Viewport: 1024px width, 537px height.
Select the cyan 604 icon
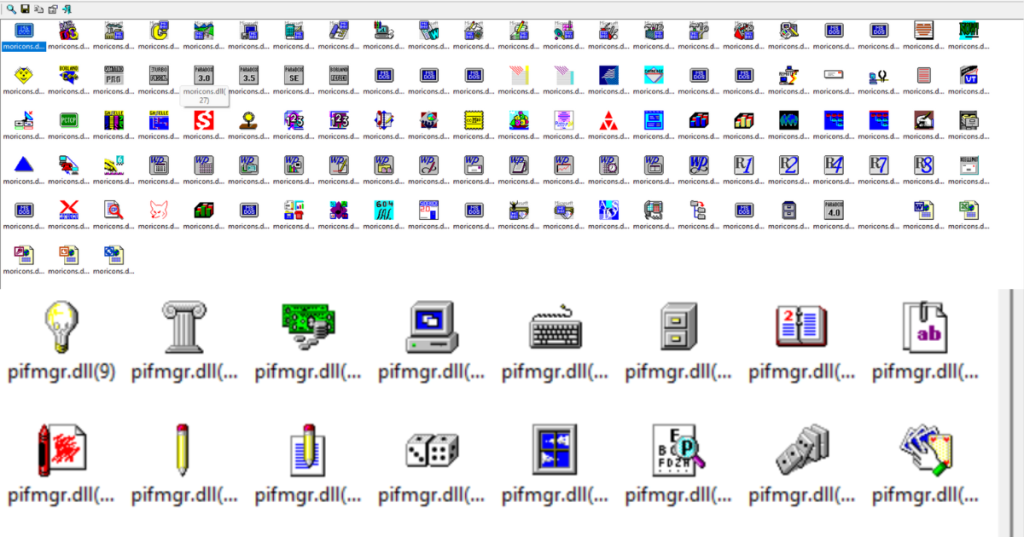coord(384,210)
